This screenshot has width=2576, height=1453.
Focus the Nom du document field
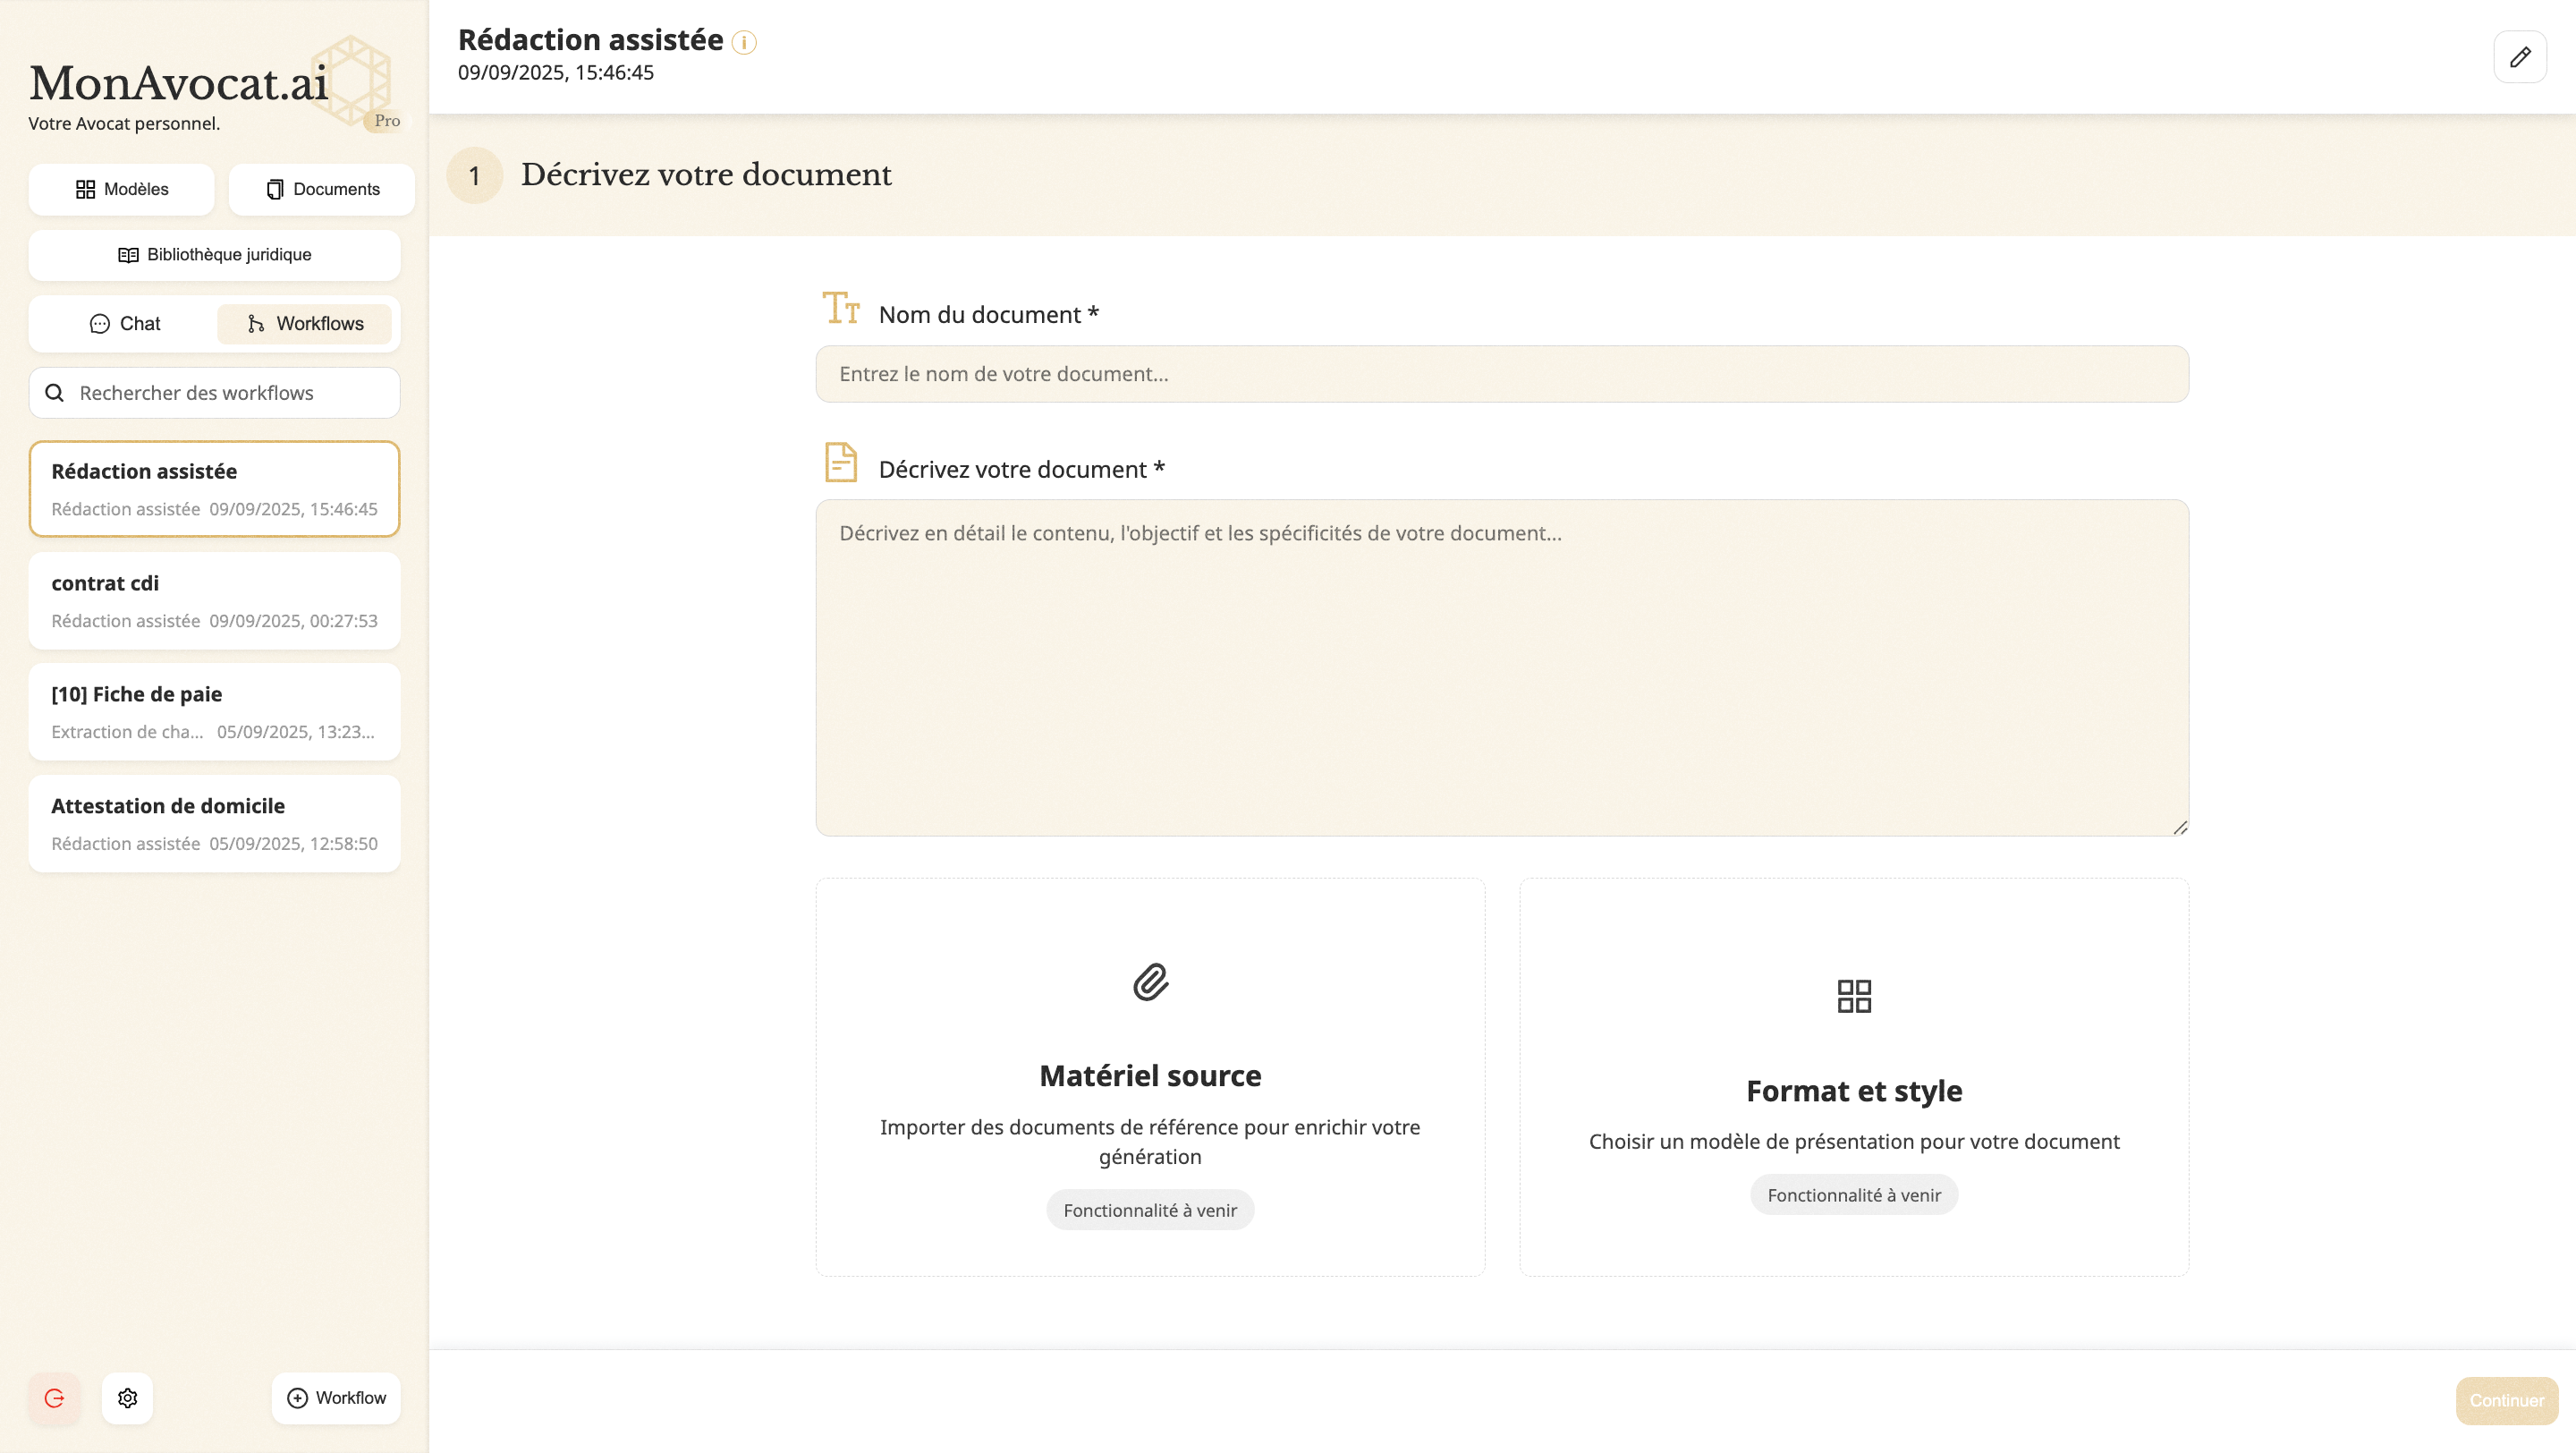[x=1501, y=374]
